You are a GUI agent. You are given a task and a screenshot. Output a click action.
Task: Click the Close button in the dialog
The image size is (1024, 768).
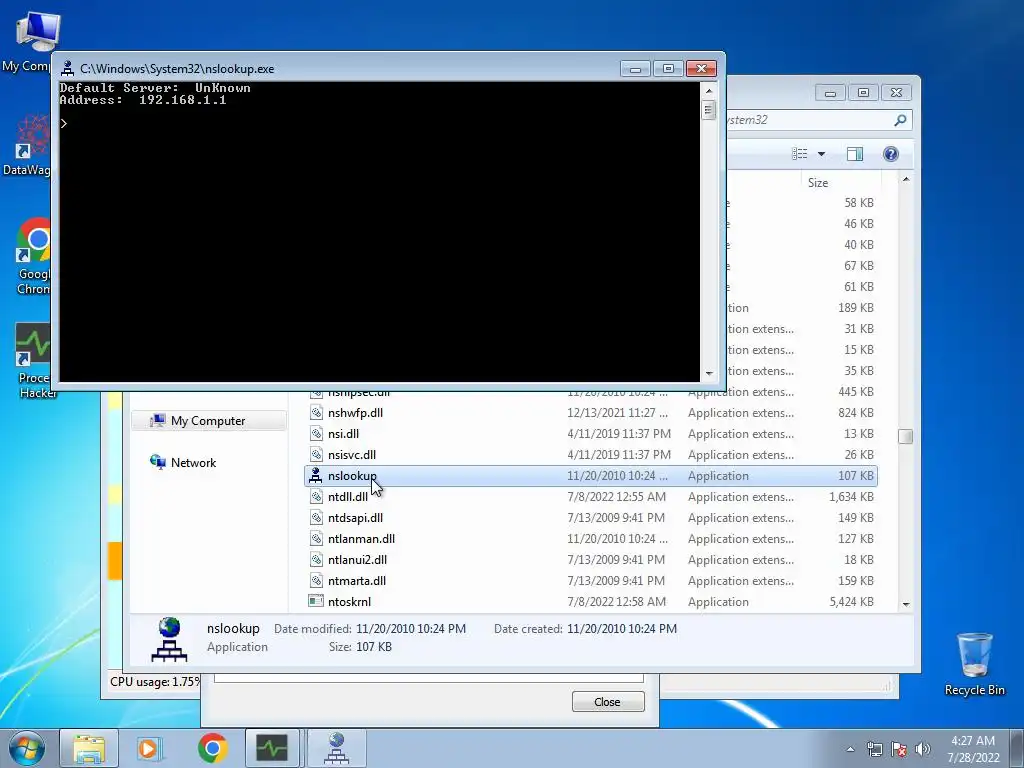(608, 702)
